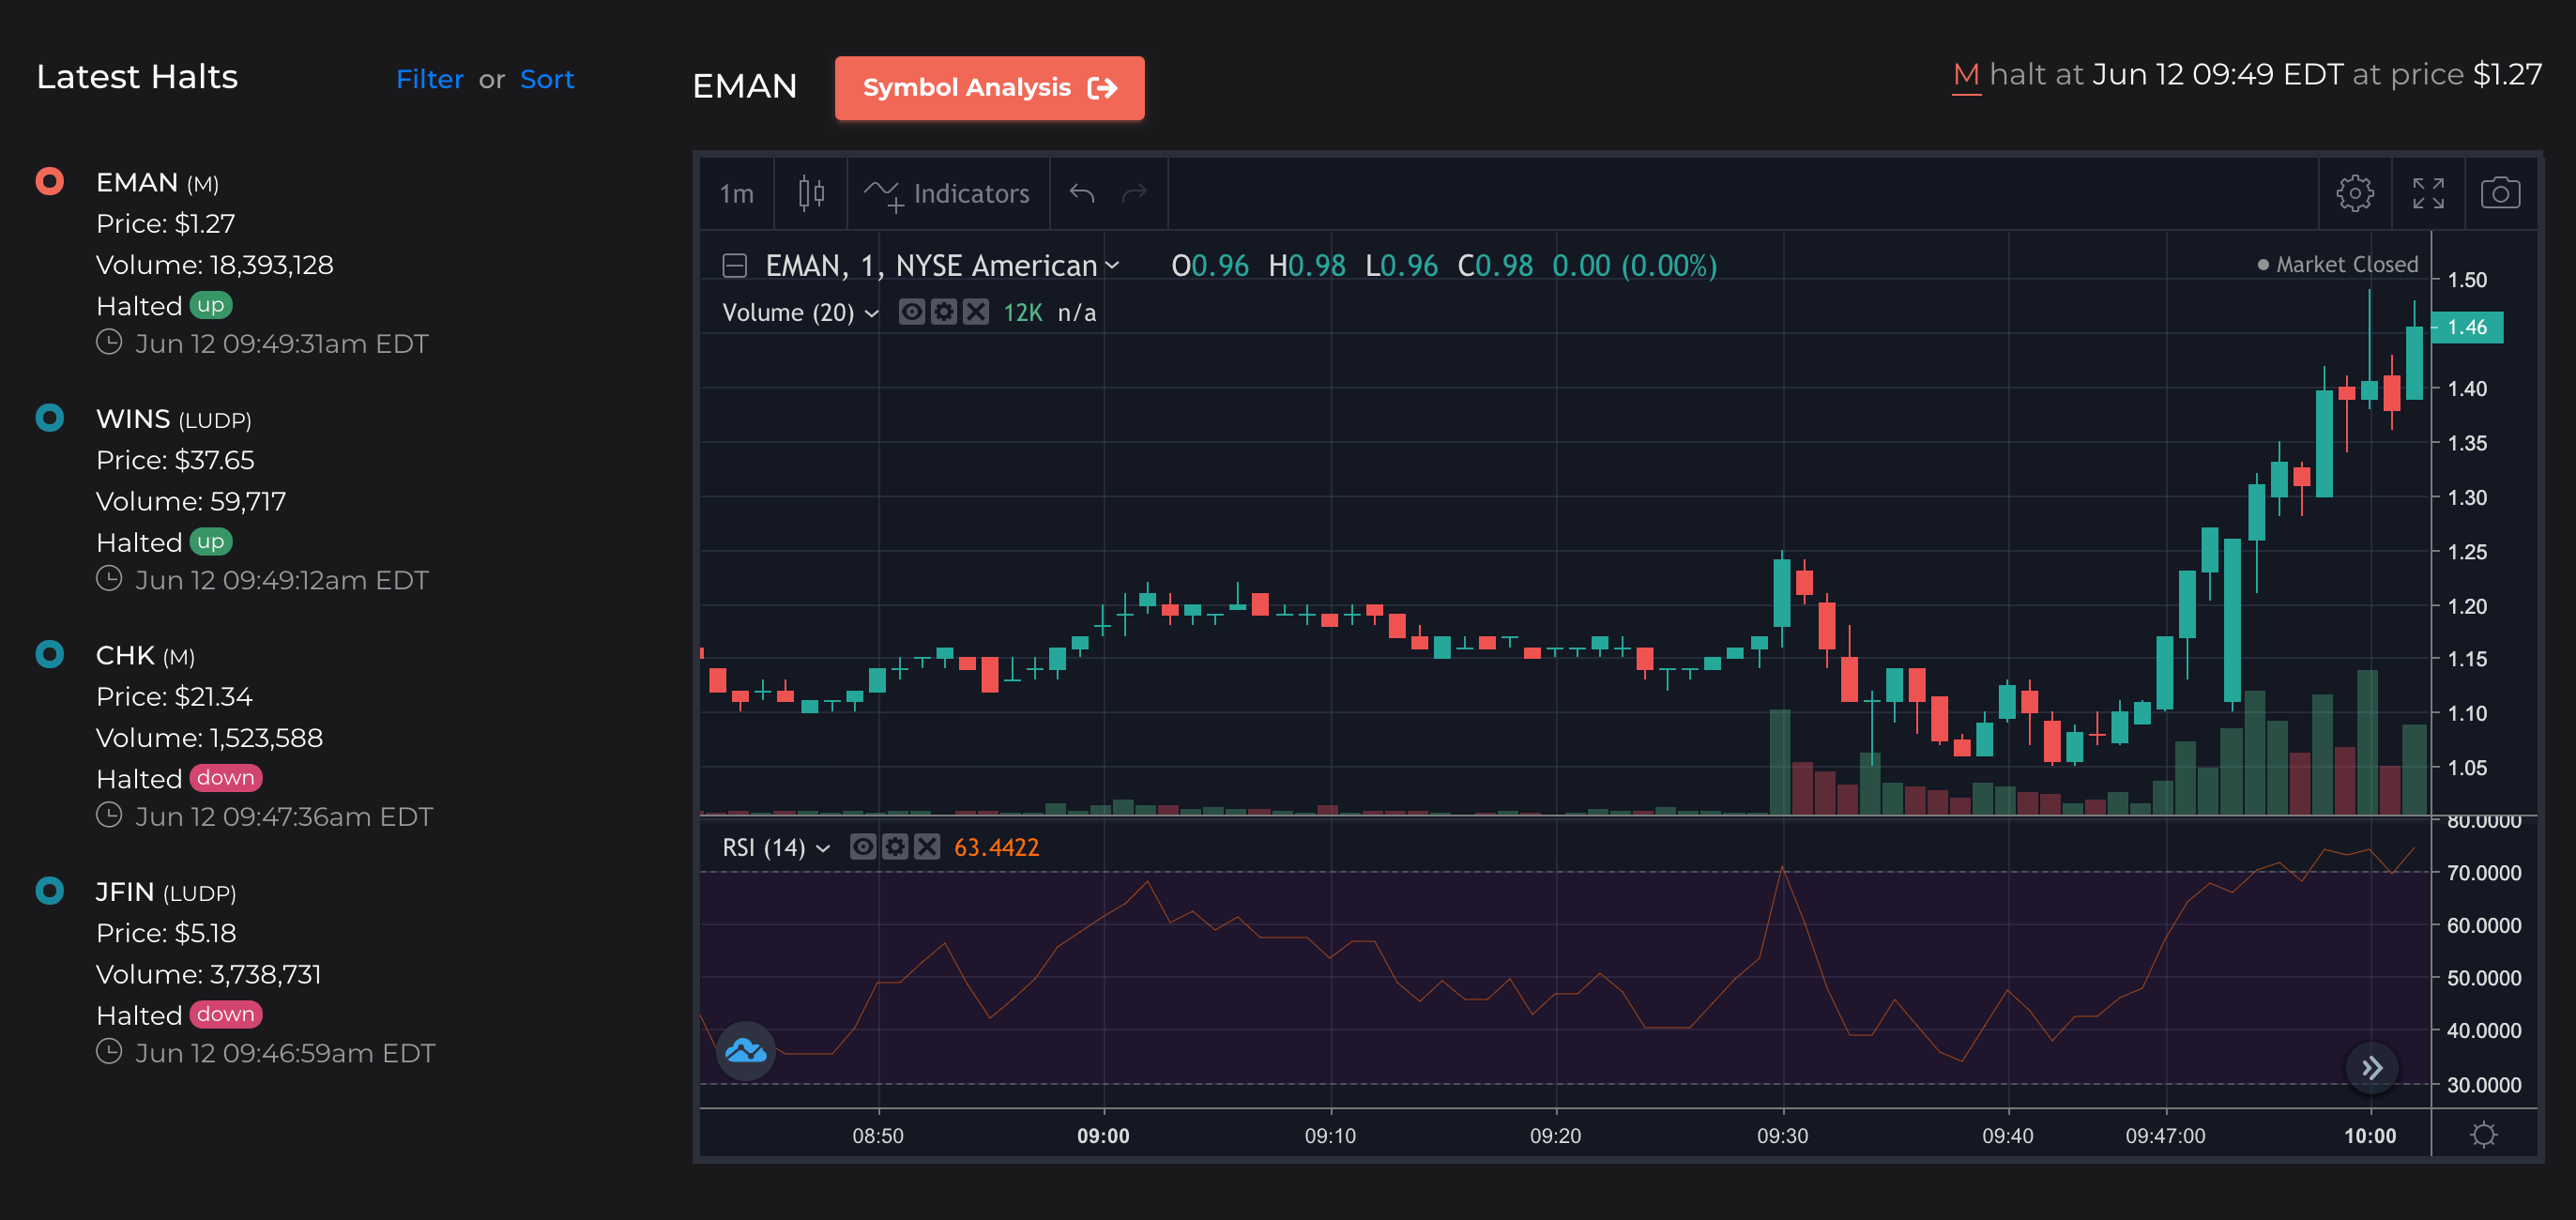Click WINS Price: $37.65 text
This screenshot has width=2576, height=1220.
(175, 460)
